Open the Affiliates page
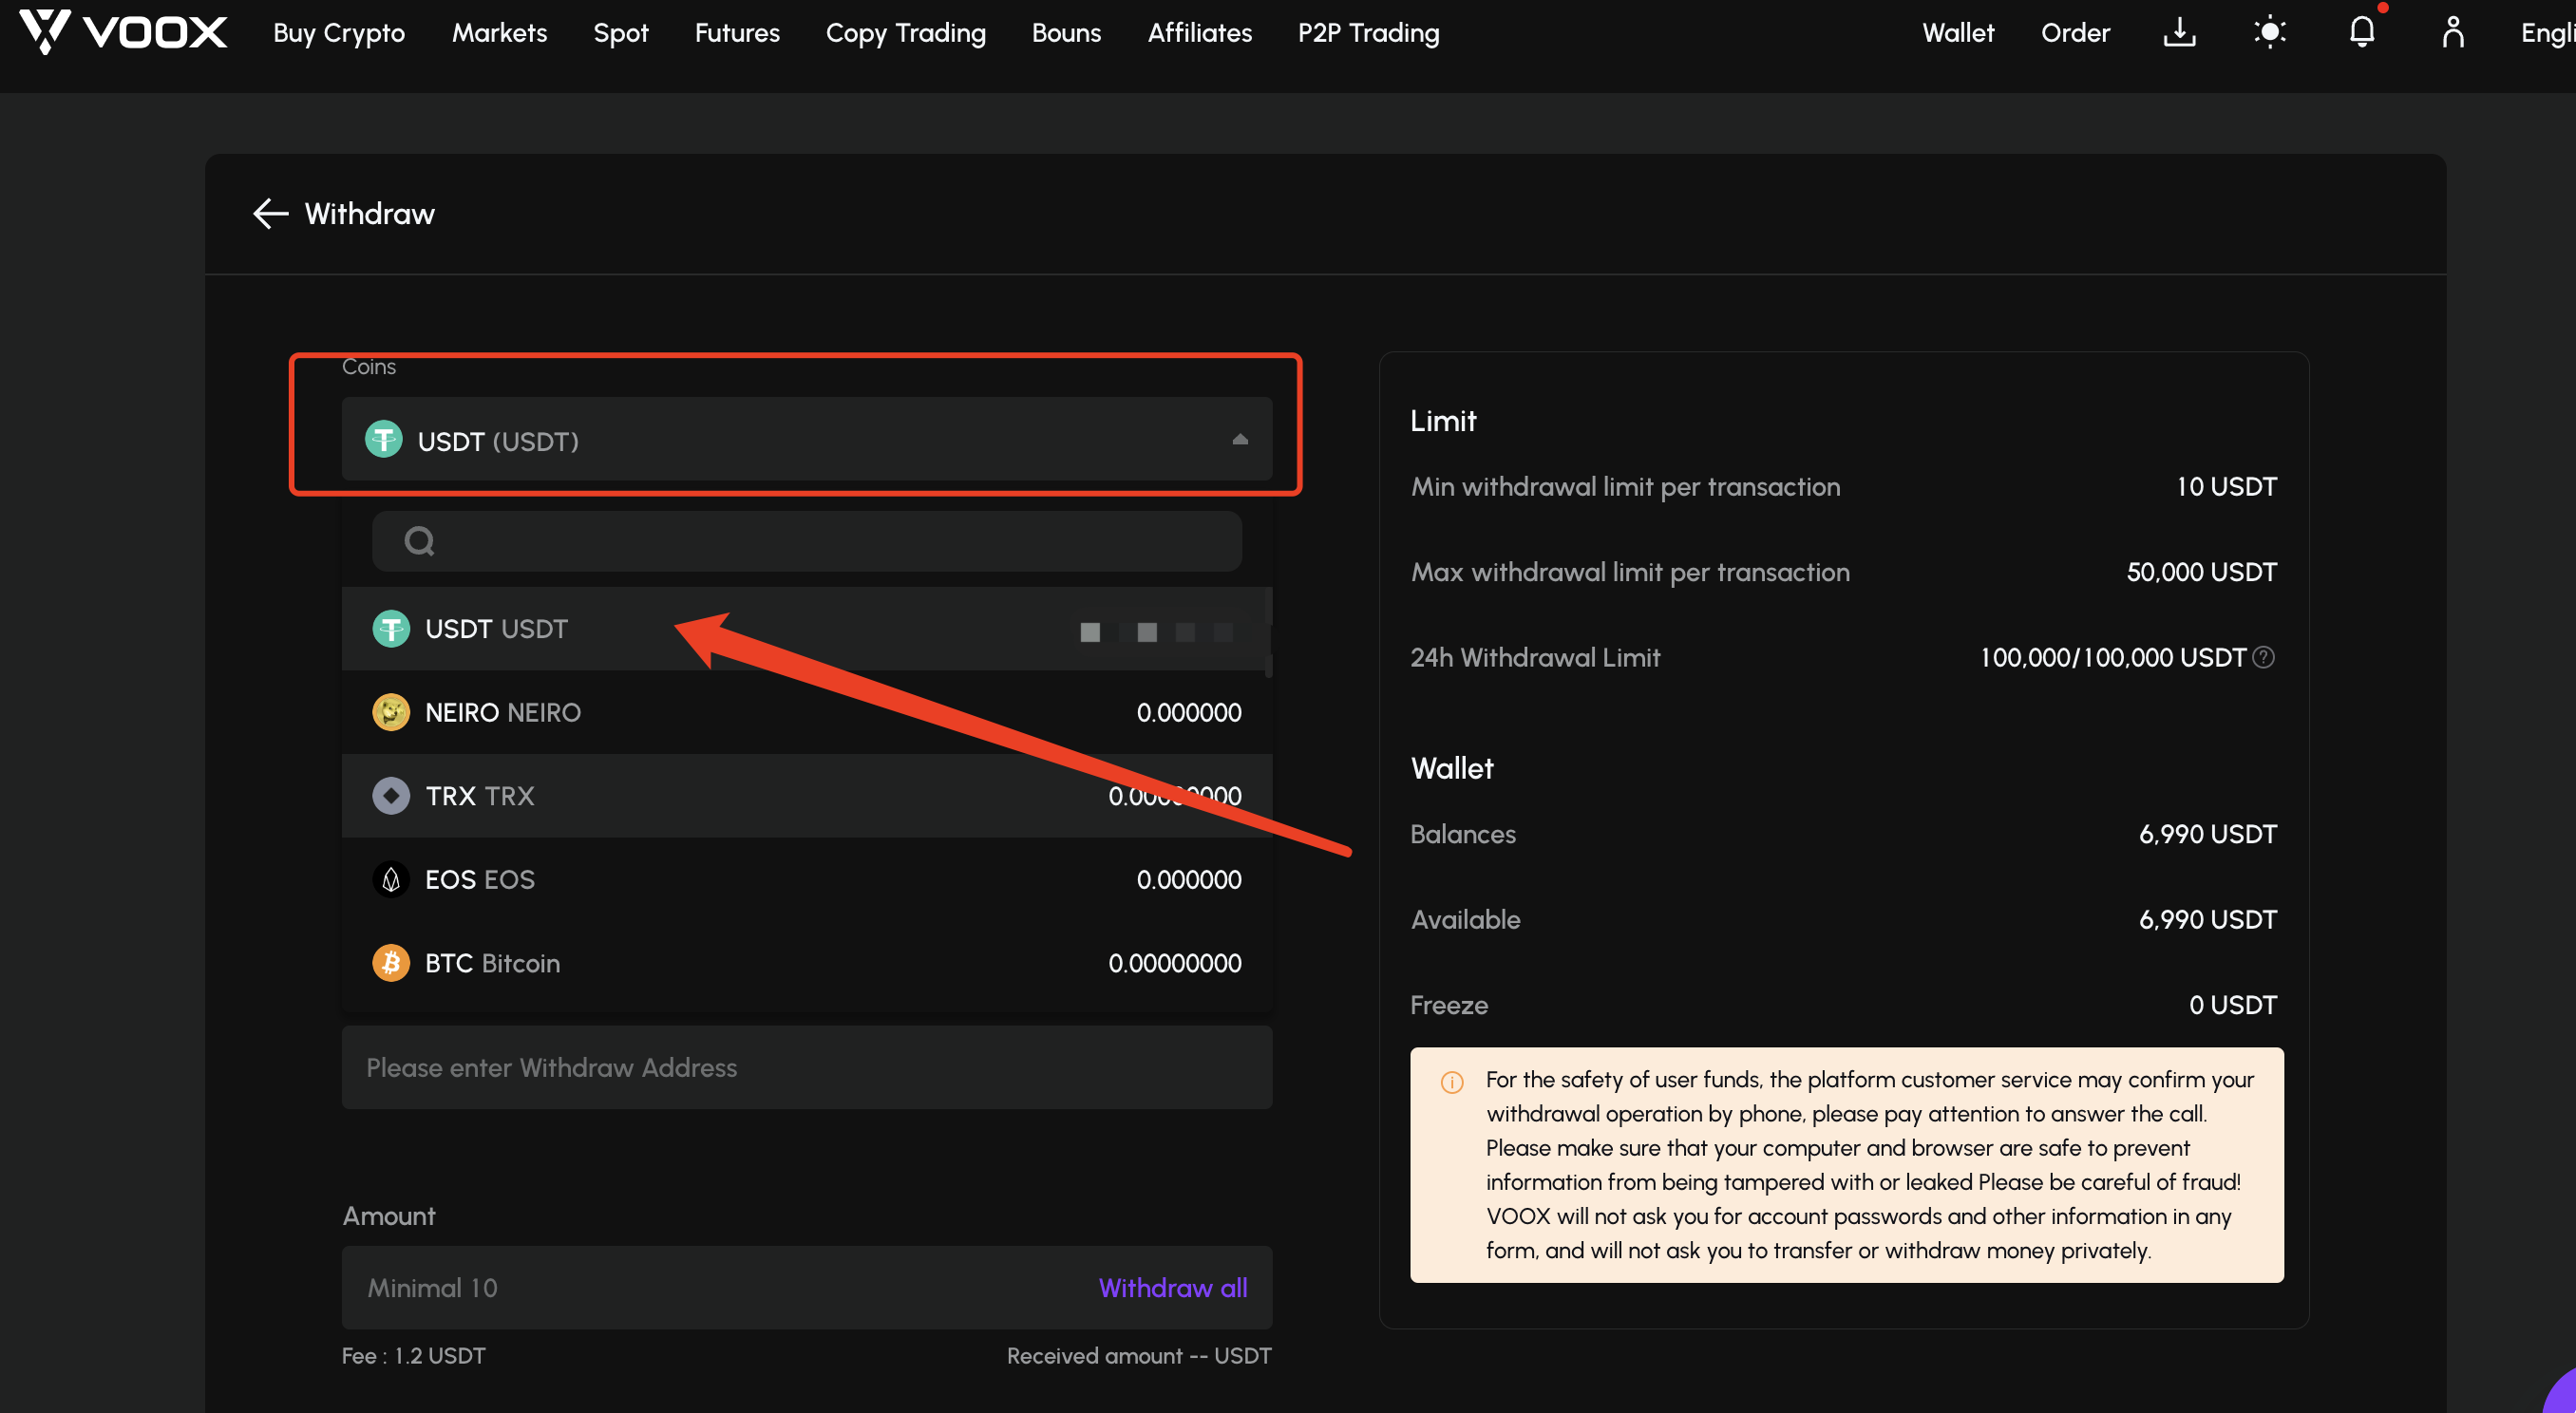This screenshot has height=1413, width=2576. (1199, 33)
